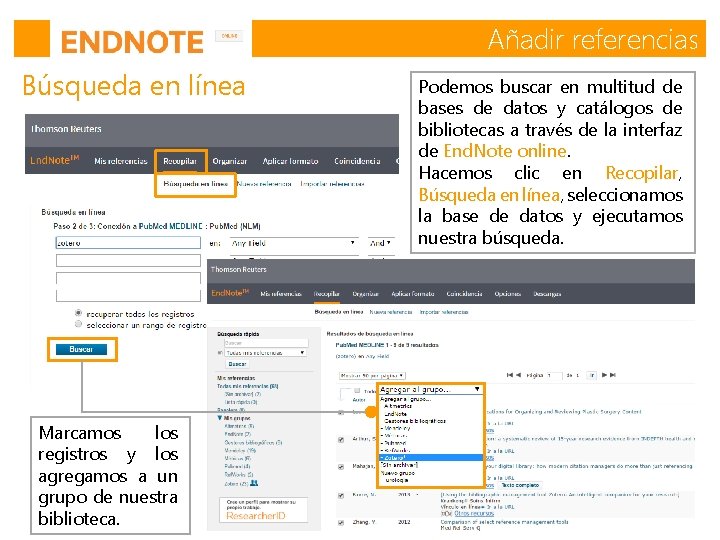Click blue Buscar button in search form

pyautogui.click(x=81, y=349)
